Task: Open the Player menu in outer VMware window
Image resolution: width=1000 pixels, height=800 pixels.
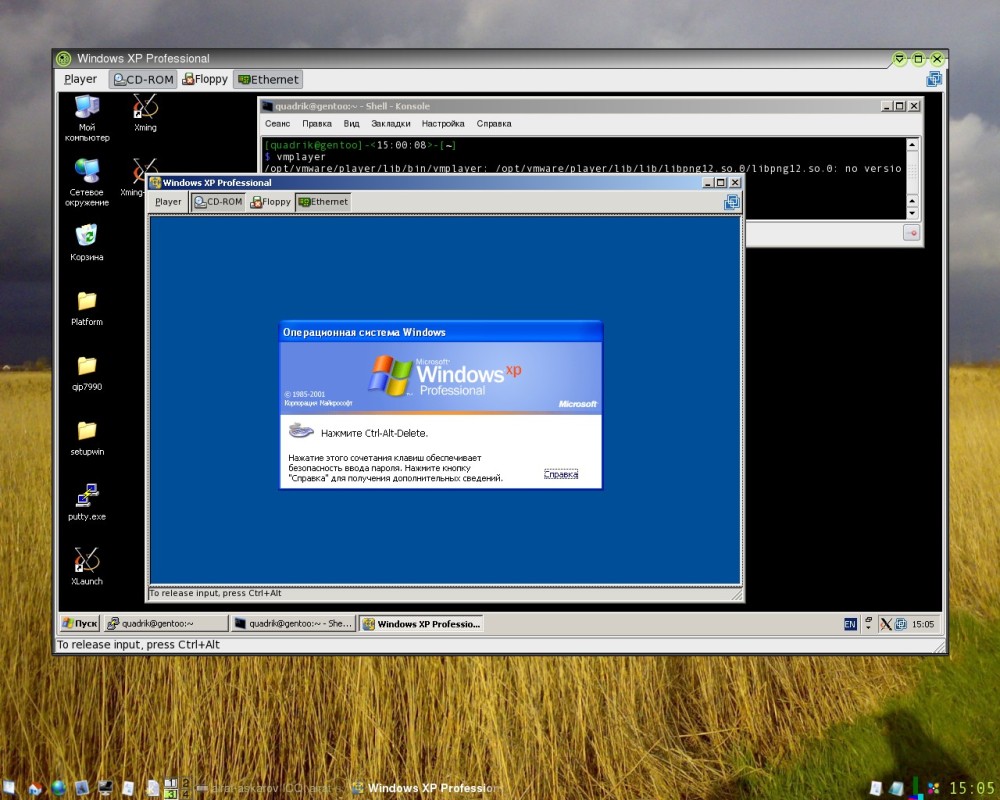Action: 80,79
